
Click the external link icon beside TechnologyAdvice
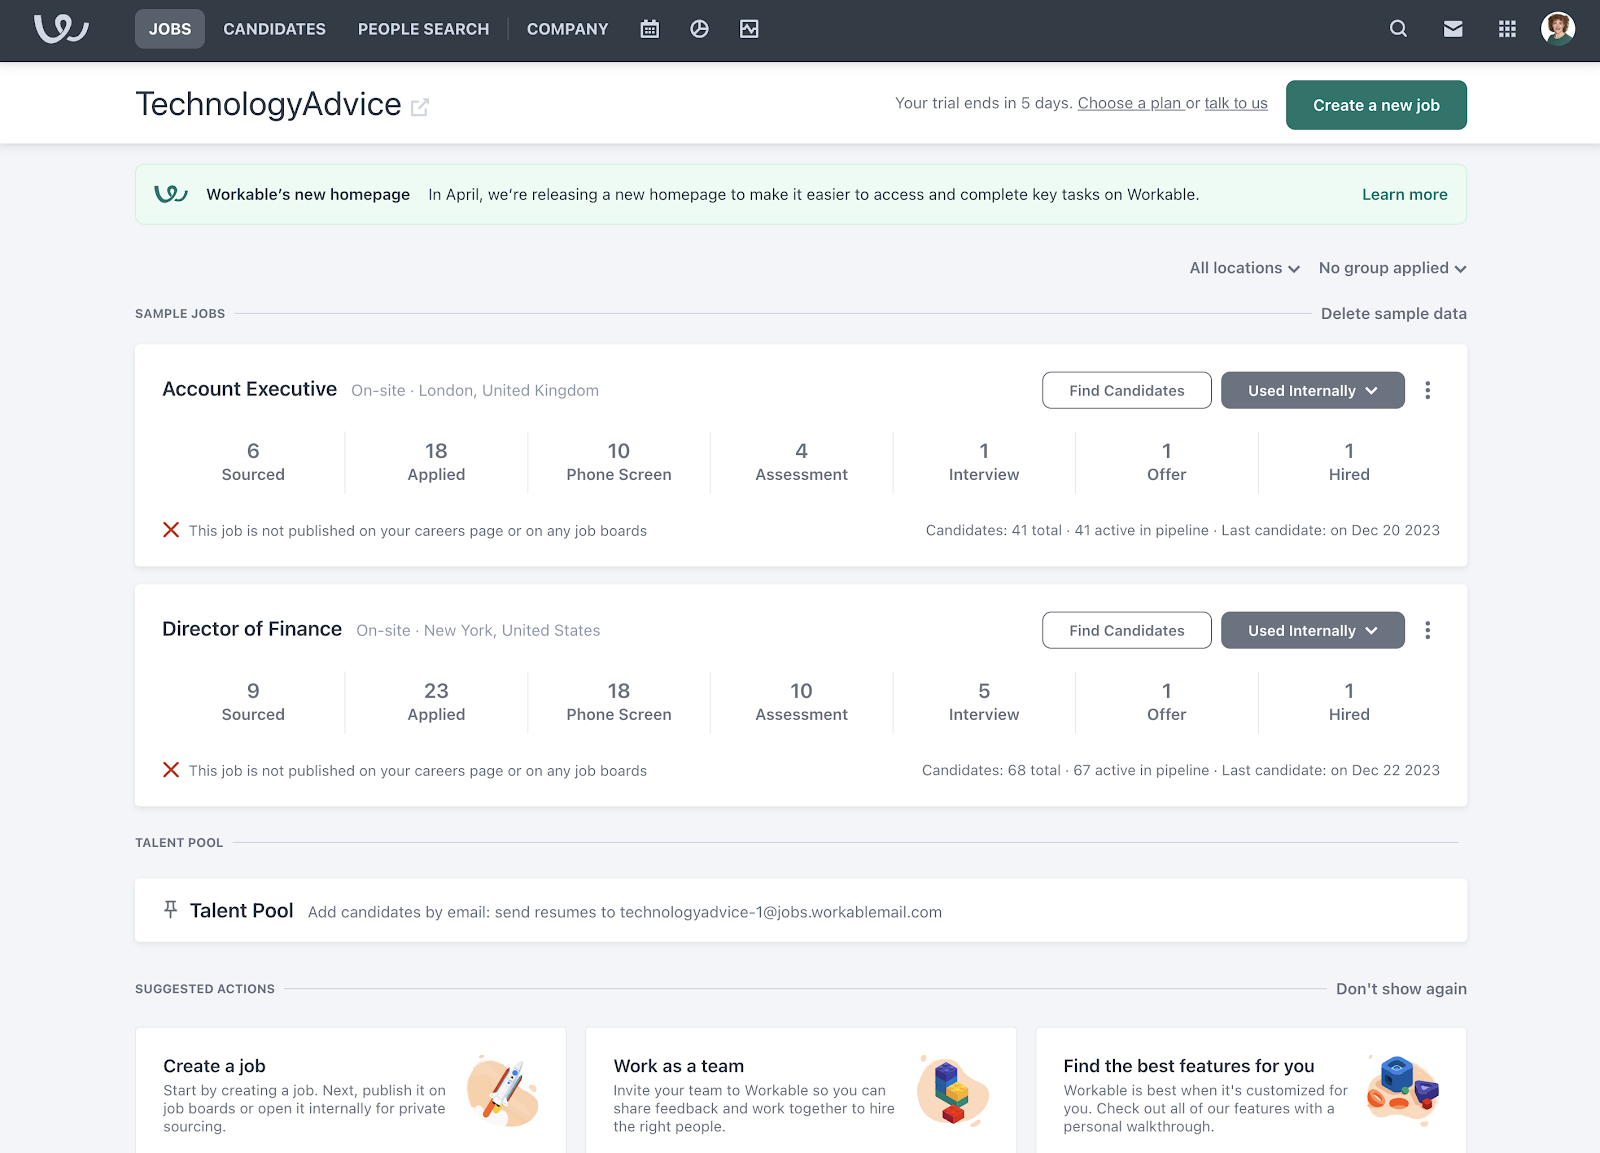(420, 107)
